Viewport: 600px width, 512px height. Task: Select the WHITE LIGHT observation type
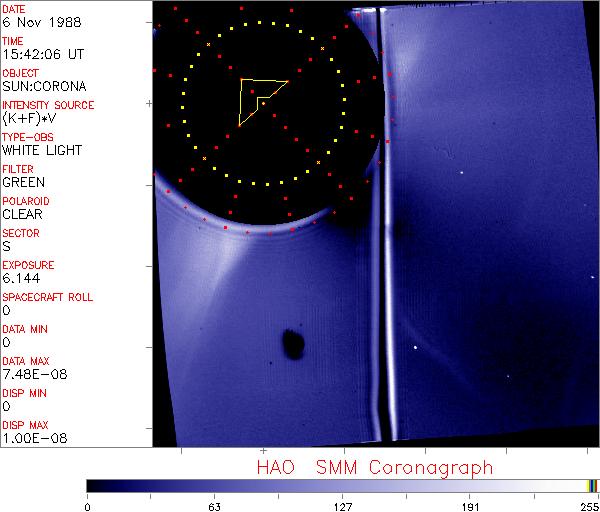pyautogui.click(x=42, y=150)
